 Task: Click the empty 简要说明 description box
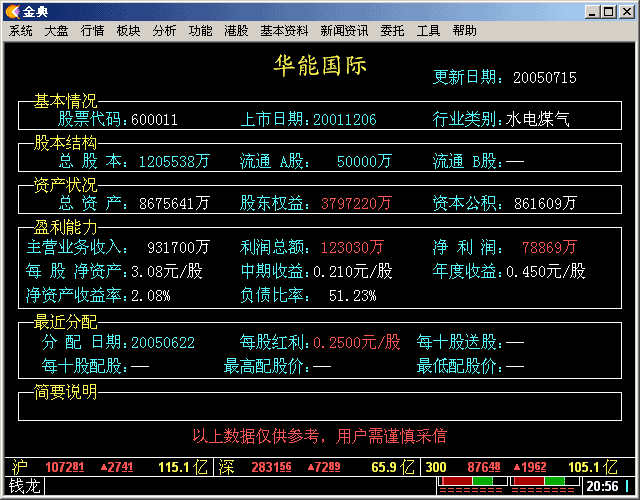(320, 409)
